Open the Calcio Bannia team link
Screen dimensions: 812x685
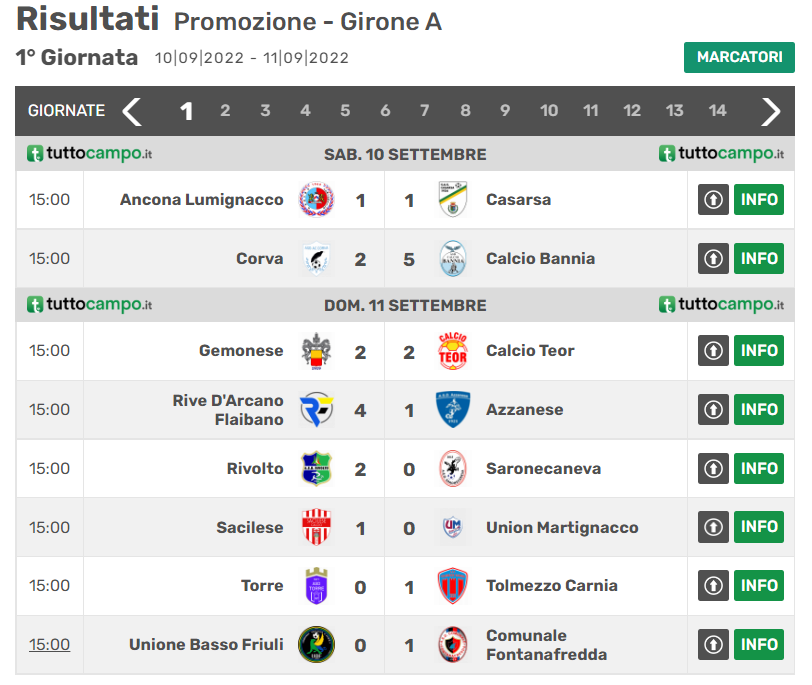coord(540,259)
